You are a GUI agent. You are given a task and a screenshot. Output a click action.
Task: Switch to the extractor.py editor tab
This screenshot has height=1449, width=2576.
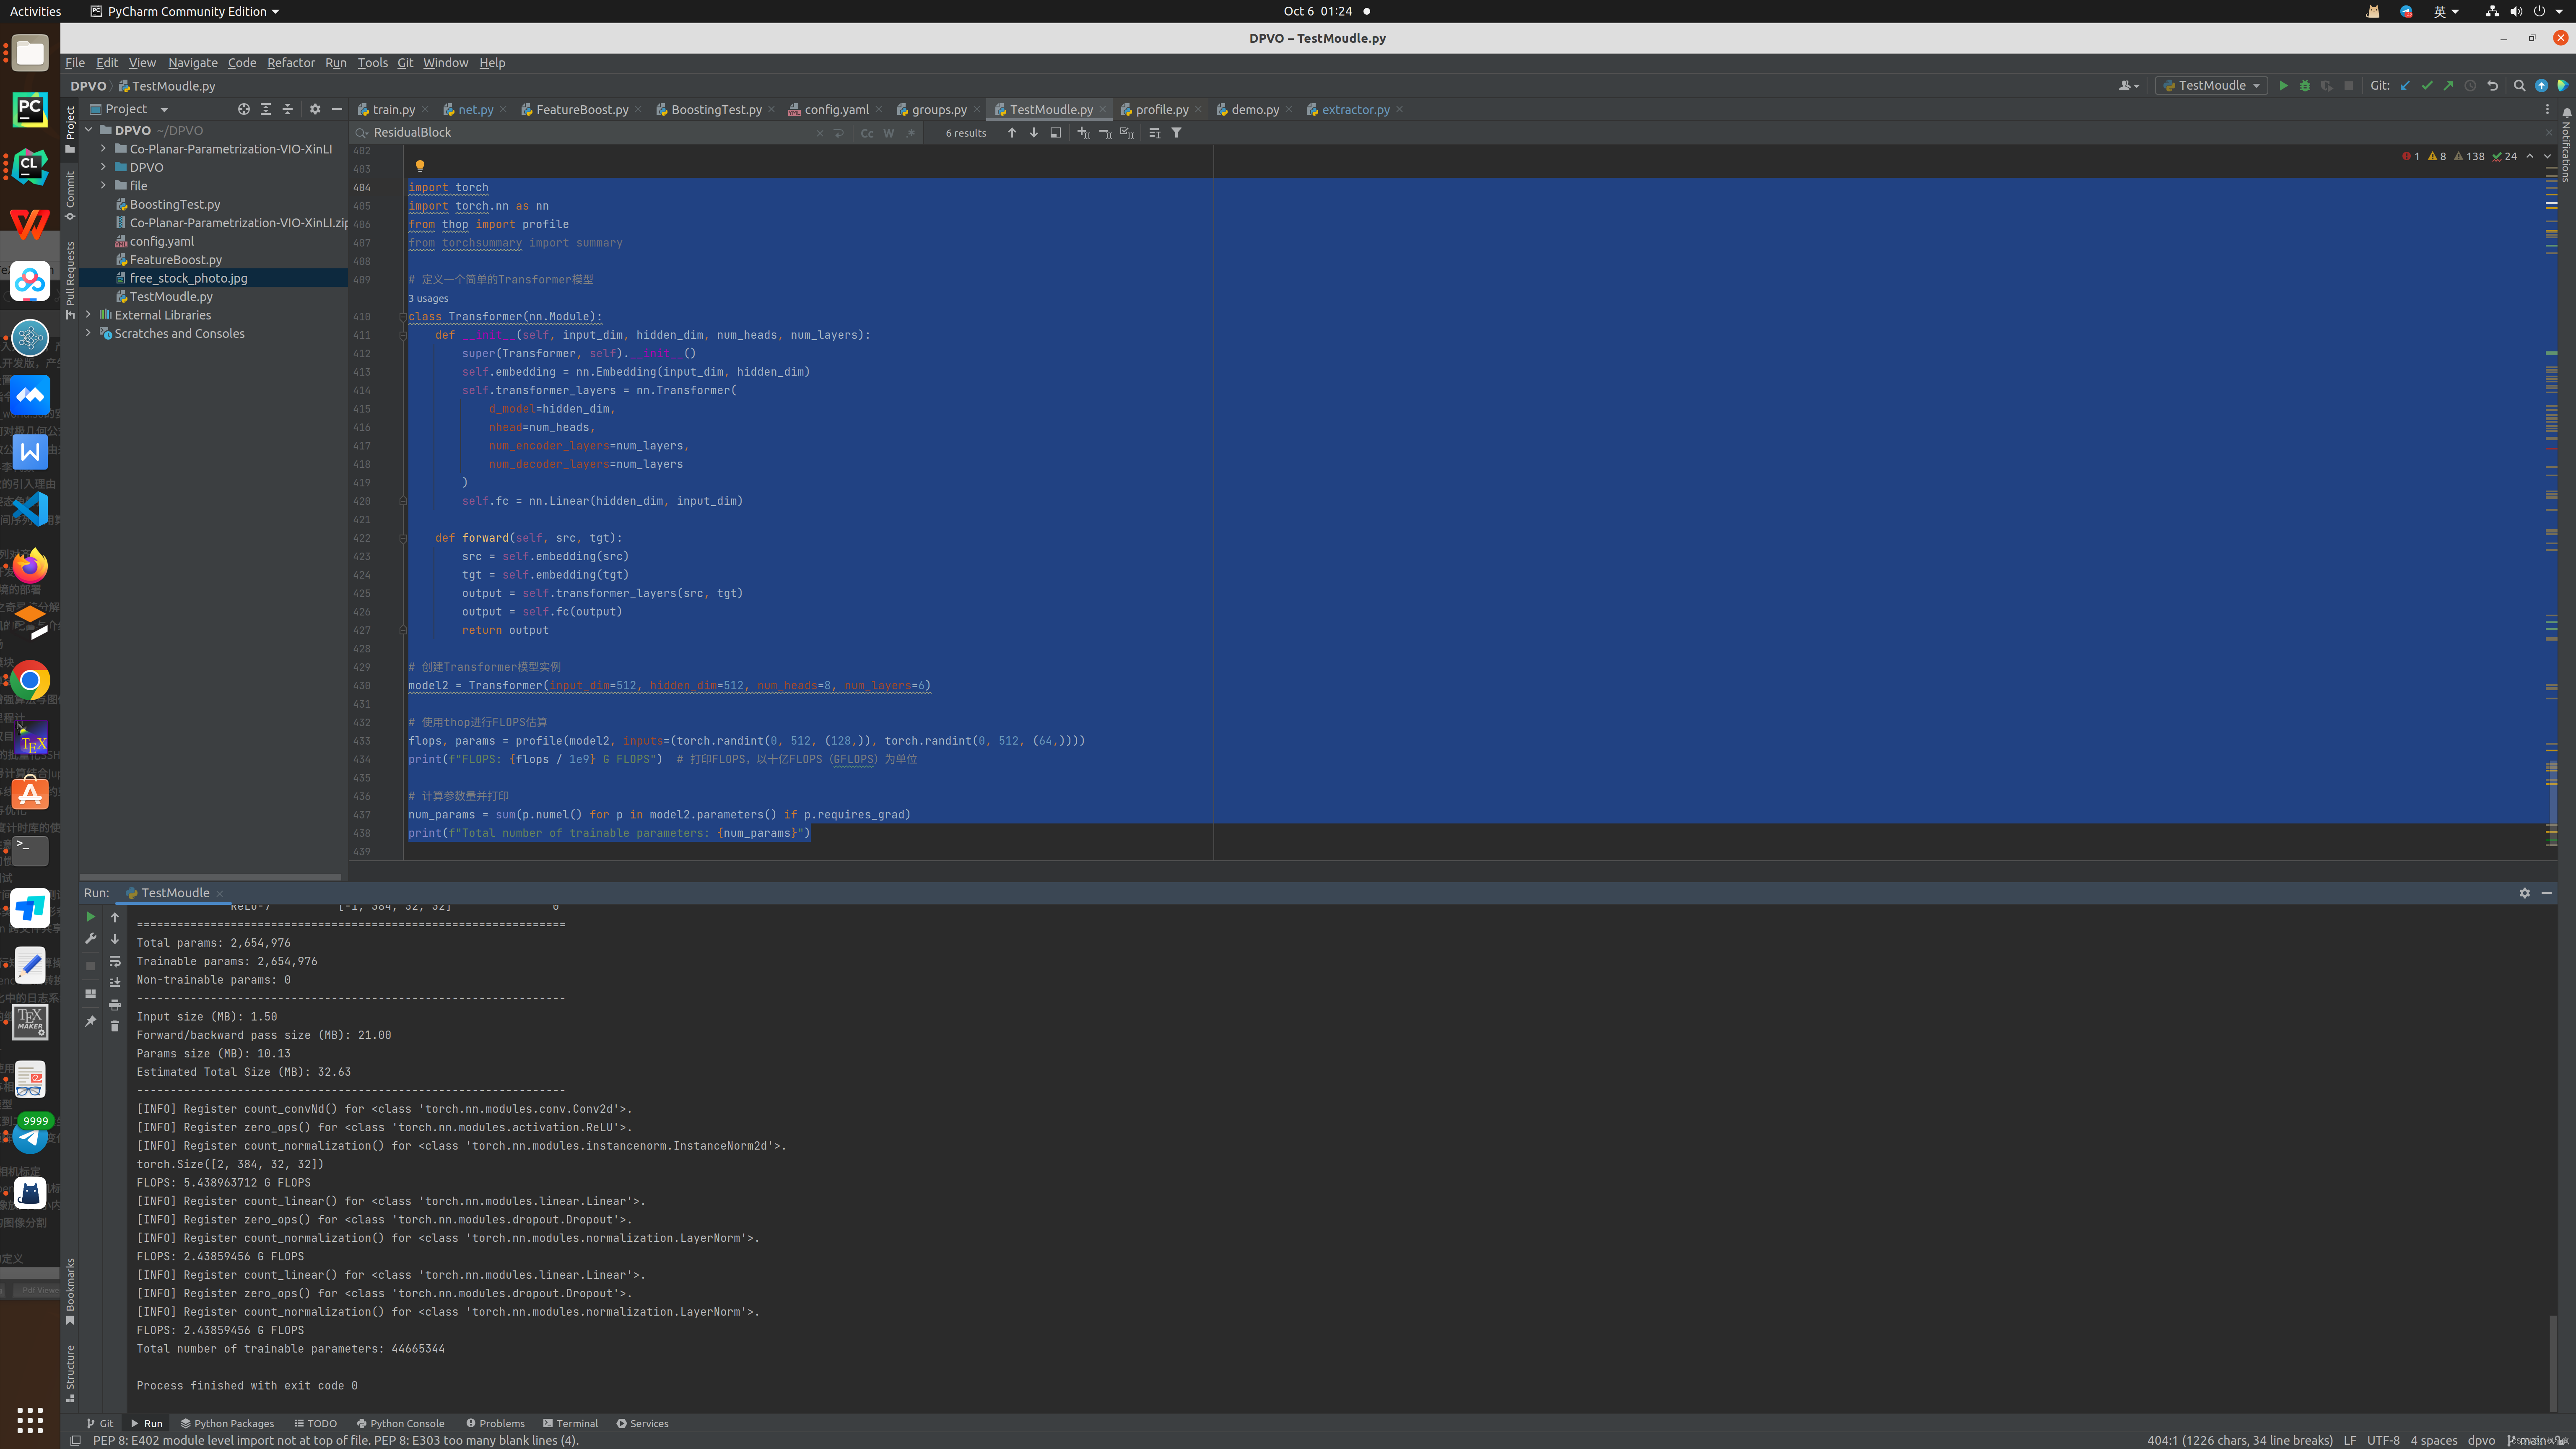1355,110
